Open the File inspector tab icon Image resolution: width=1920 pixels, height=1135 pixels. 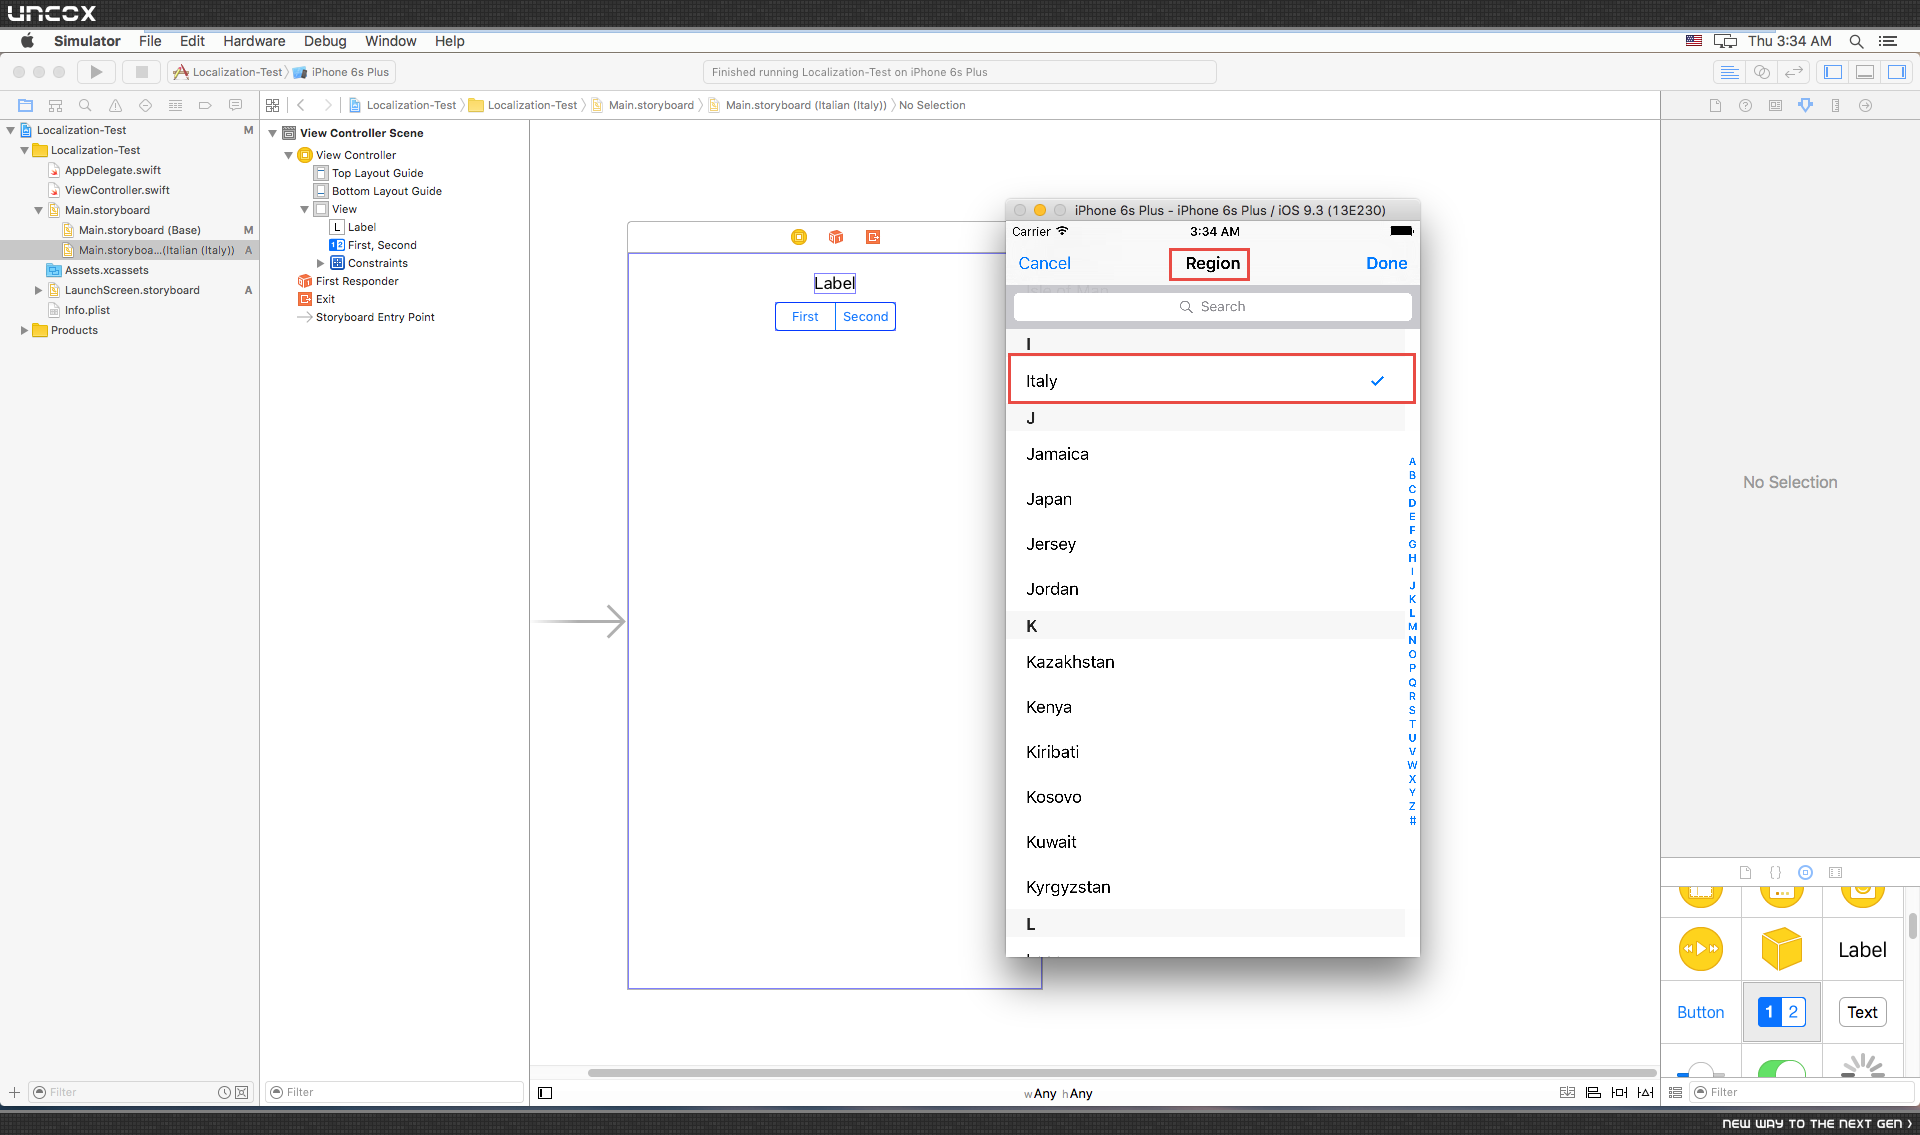coord(1716,105)
